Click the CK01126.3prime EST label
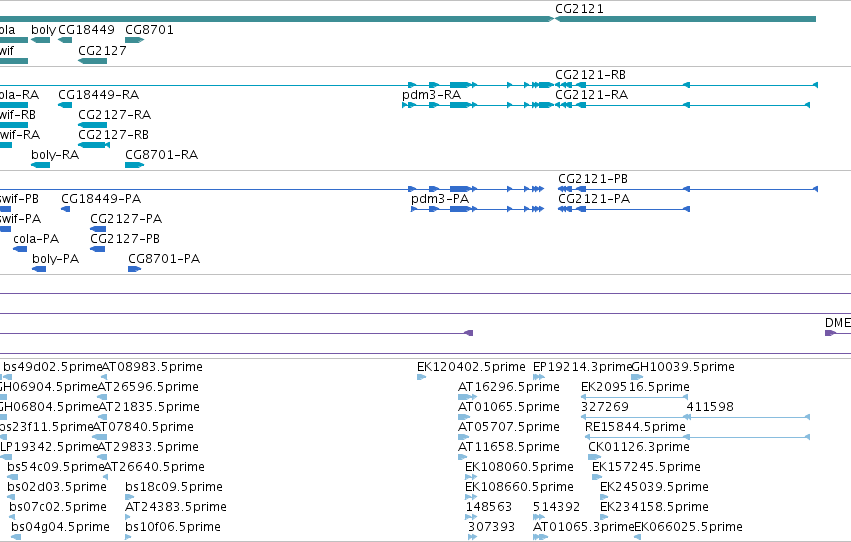 [x=639, y=448]
